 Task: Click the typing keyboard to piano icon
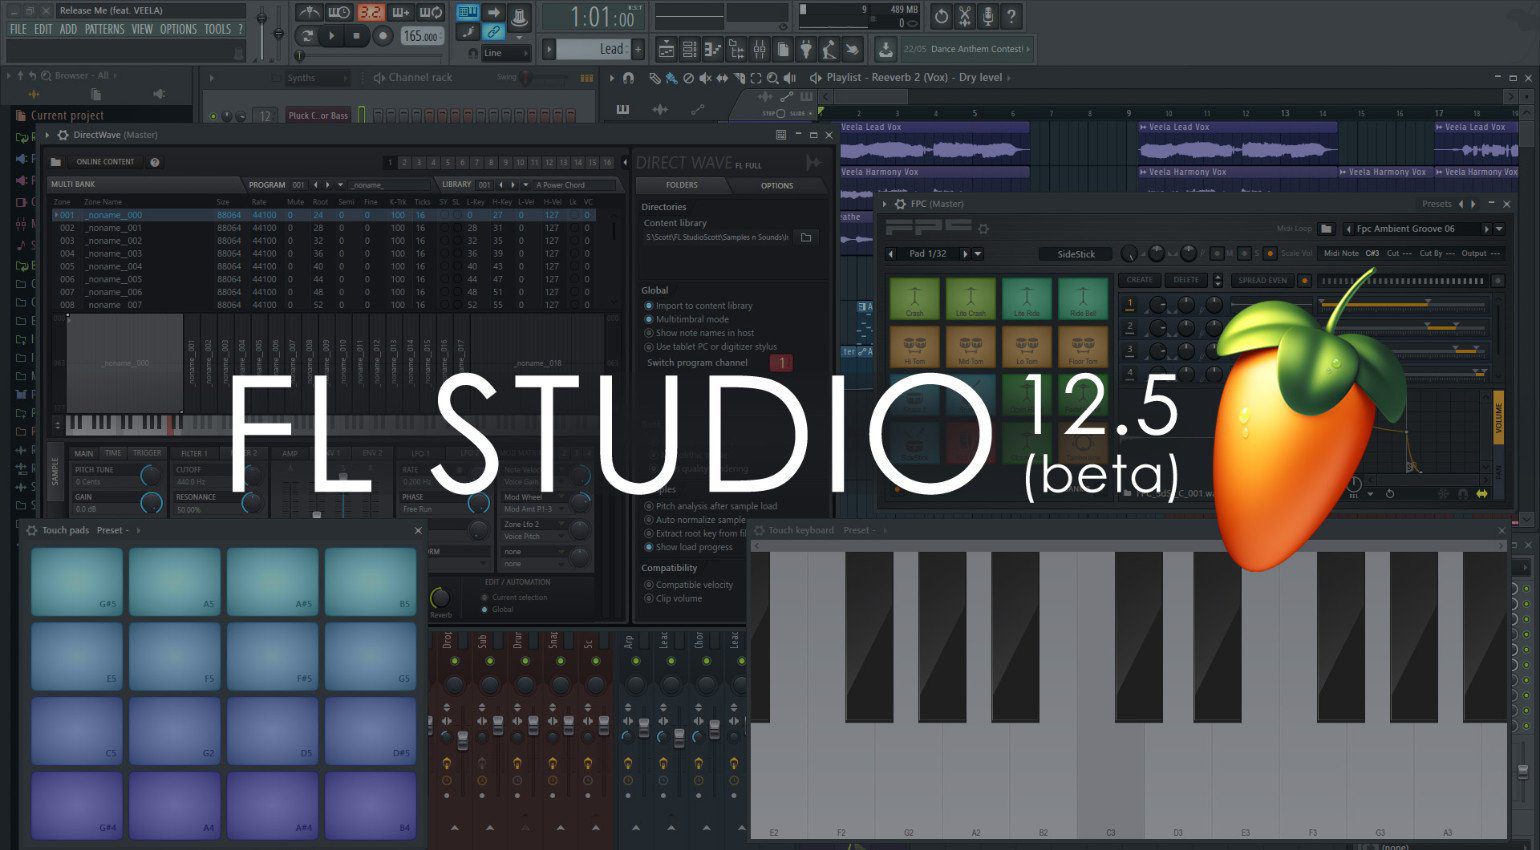point(467,13)
